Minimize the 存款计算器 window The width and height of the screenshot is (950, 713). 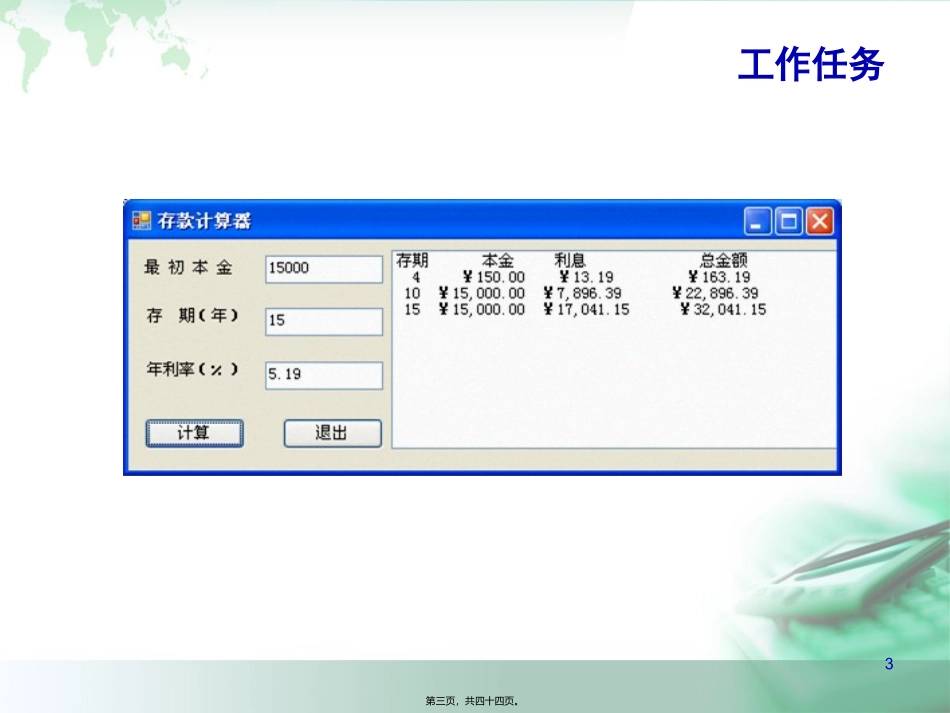pyautogui.click(x=757, y=221)
